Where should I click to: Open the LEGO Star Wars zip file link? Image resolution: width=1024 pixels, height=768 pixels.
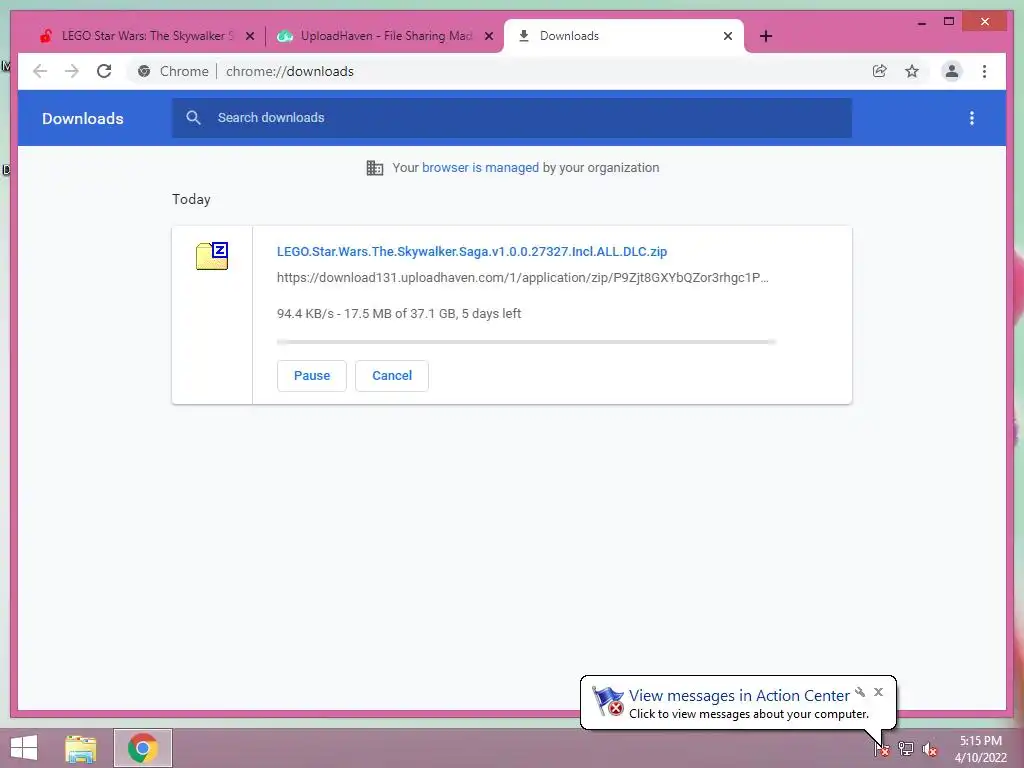[472, 251]
